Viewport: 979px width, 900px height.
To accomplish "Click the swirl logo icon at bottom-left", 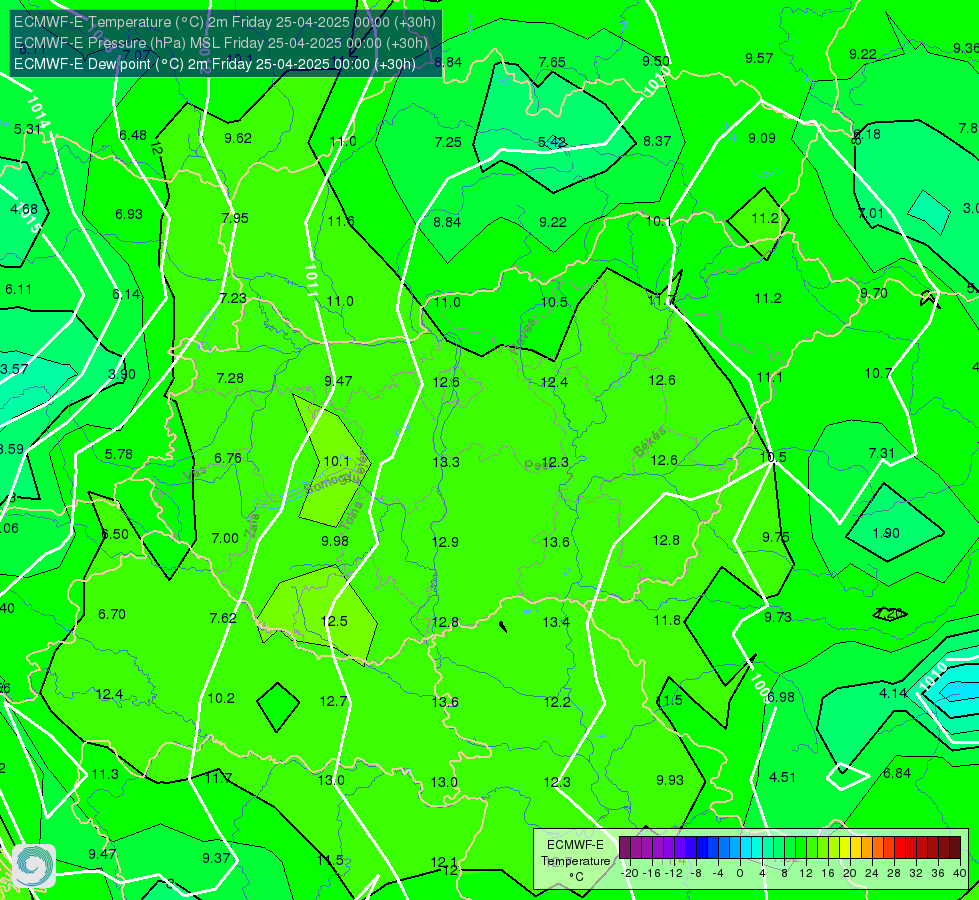I will (x=34, y=866).
